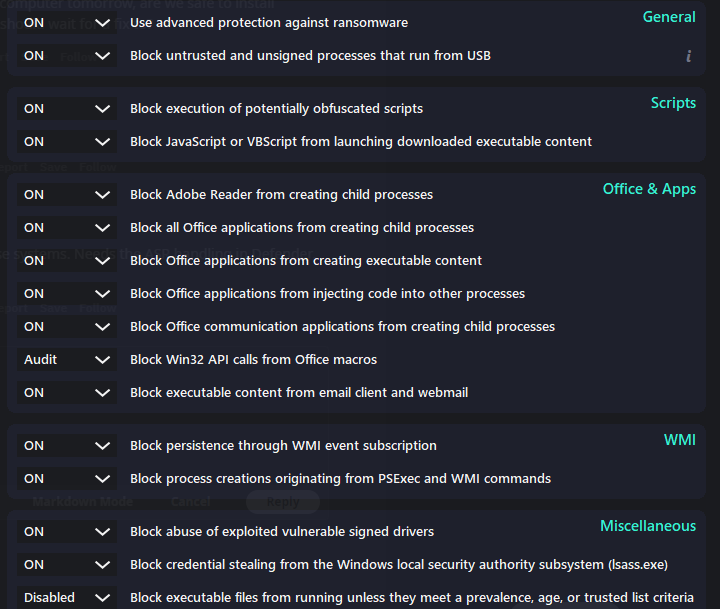Viewport: 720px width, 609px height.
Task: Click chevron for lsass.exe credential stealing rule
Action: click(x=102, y=565)
